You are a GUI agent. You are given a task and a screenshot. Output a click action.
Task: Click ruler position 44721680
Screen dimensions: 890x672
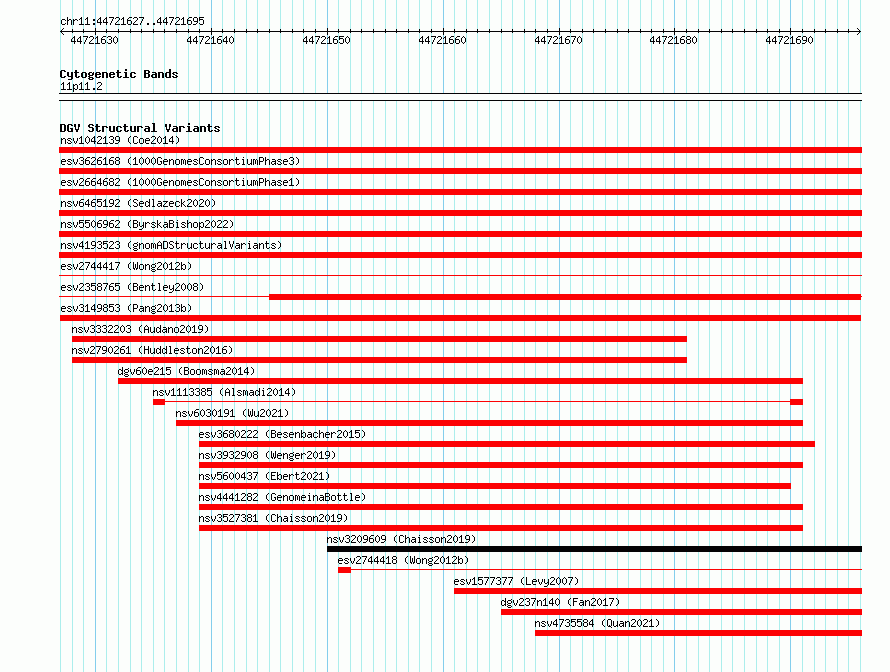(673, 40)
